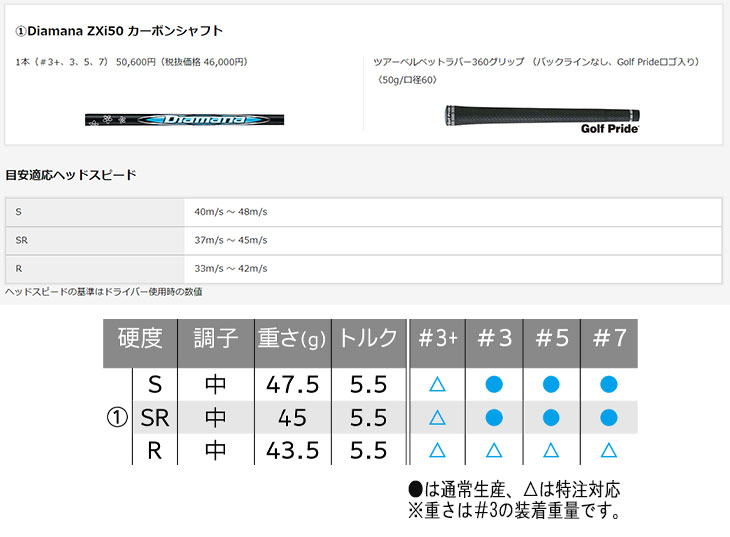The height and width of the screenshot is (537, 730).
Task: Click the blue circle for SR row #3
Action: [494, 418]
